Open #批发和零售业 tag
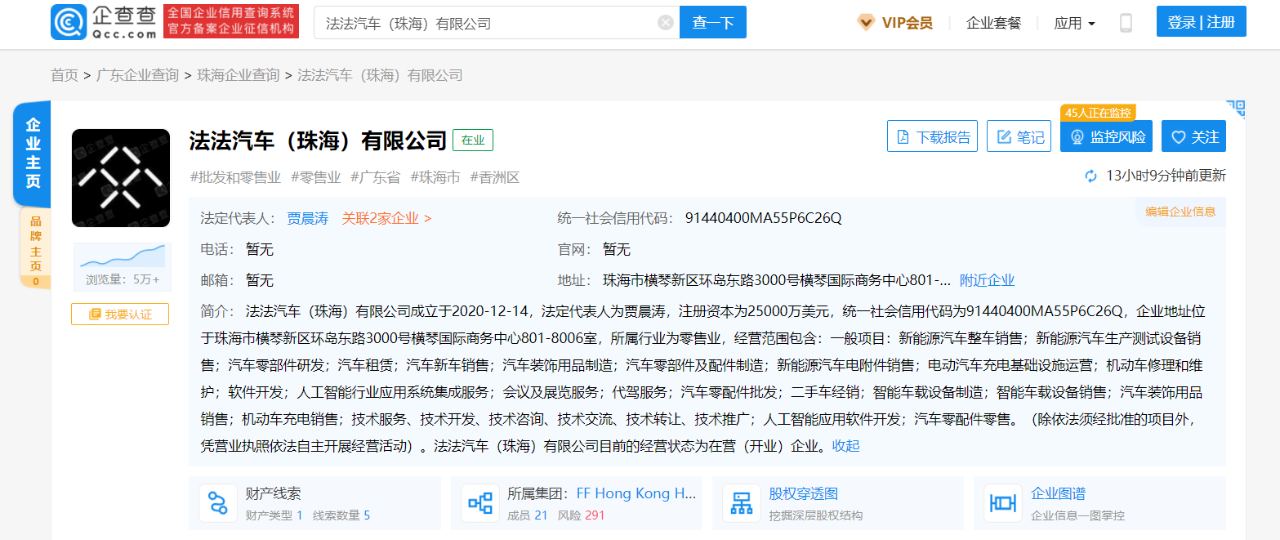This screenshot has width=1280, height=540. coord(235,177)
